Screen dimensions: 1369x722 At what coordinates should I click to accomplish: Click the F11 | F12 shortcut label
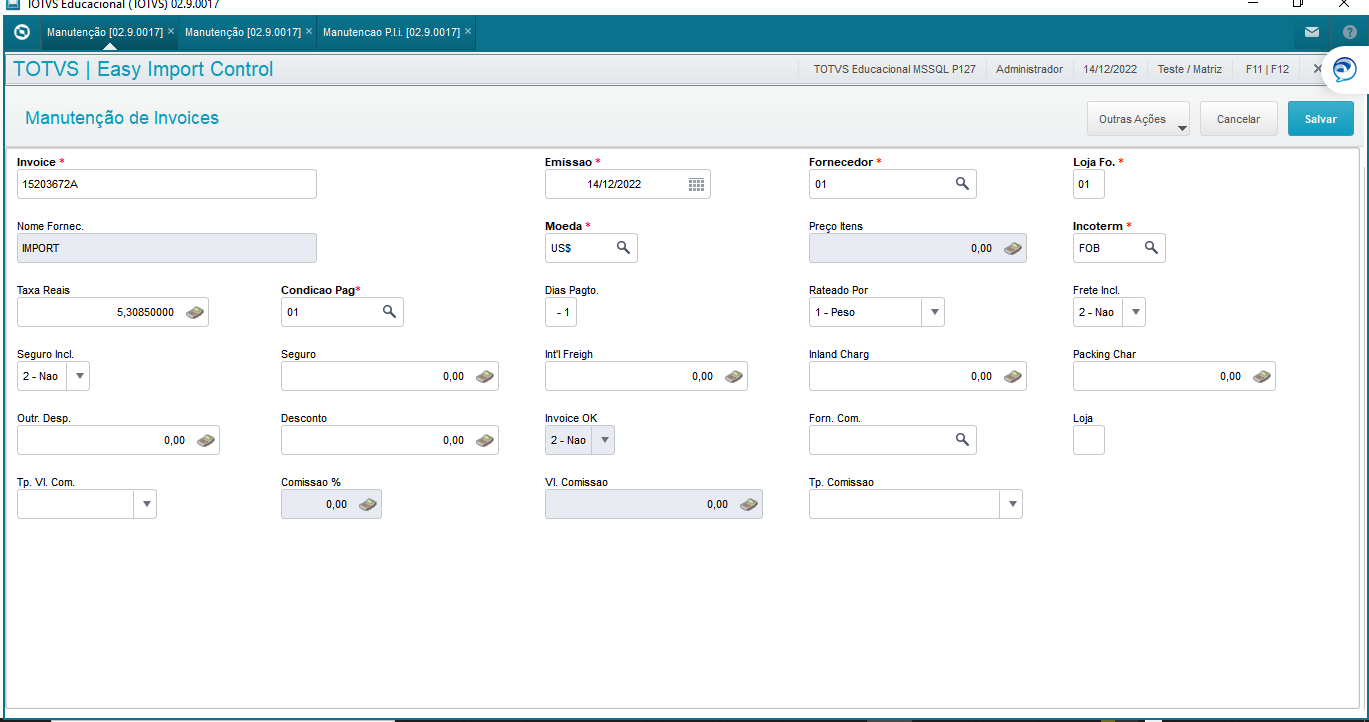pos(1267,69)
